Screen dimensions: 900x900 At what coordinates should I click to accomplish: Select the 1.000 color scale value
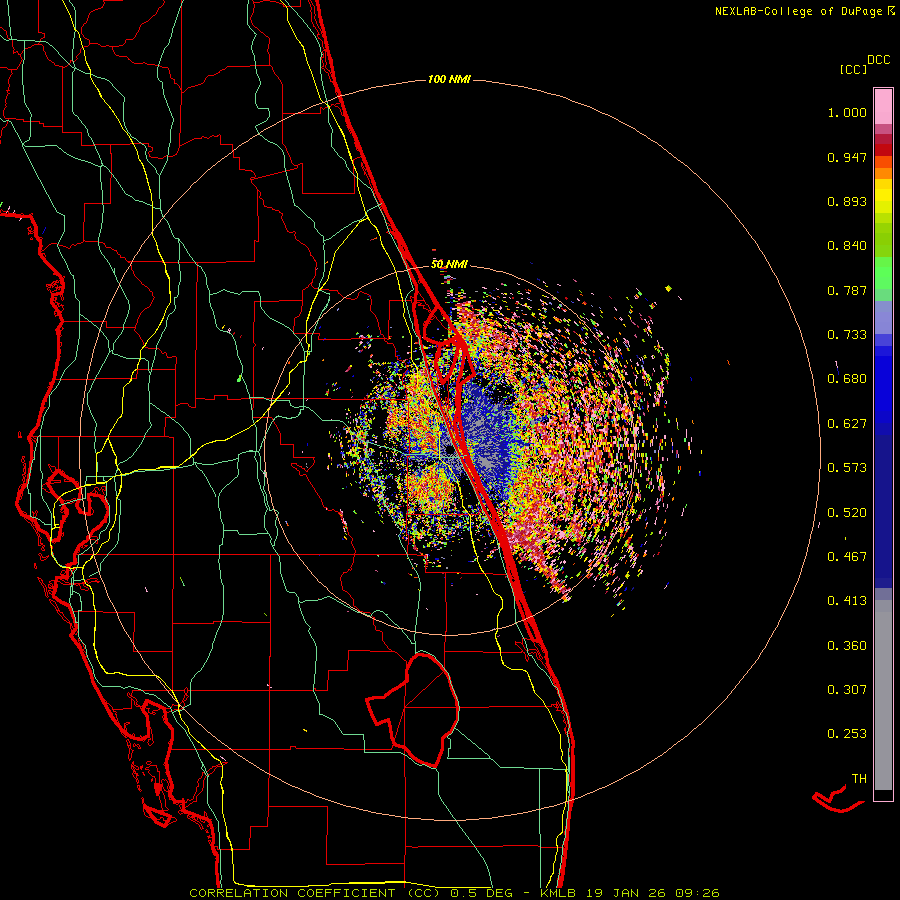[x=847, y=112]
